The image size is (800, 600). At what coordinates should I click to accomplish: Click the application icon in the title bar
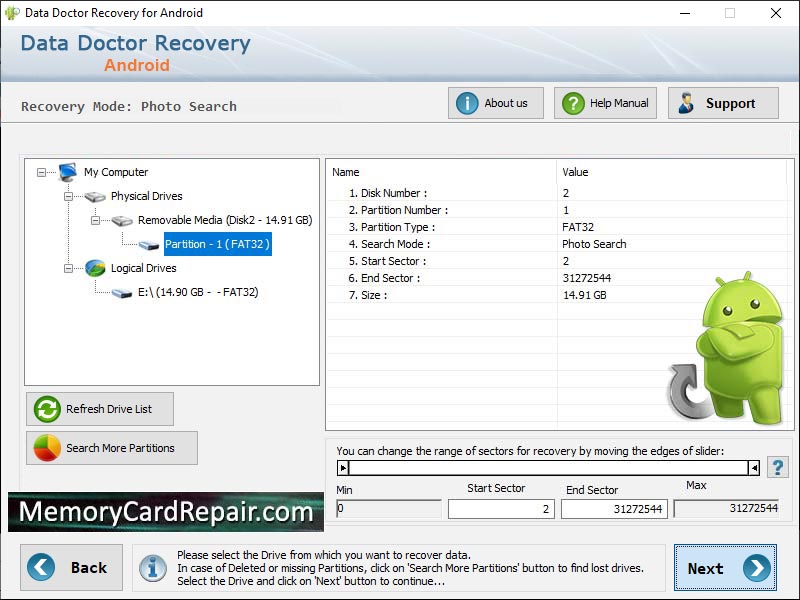[x=11, y=13]
